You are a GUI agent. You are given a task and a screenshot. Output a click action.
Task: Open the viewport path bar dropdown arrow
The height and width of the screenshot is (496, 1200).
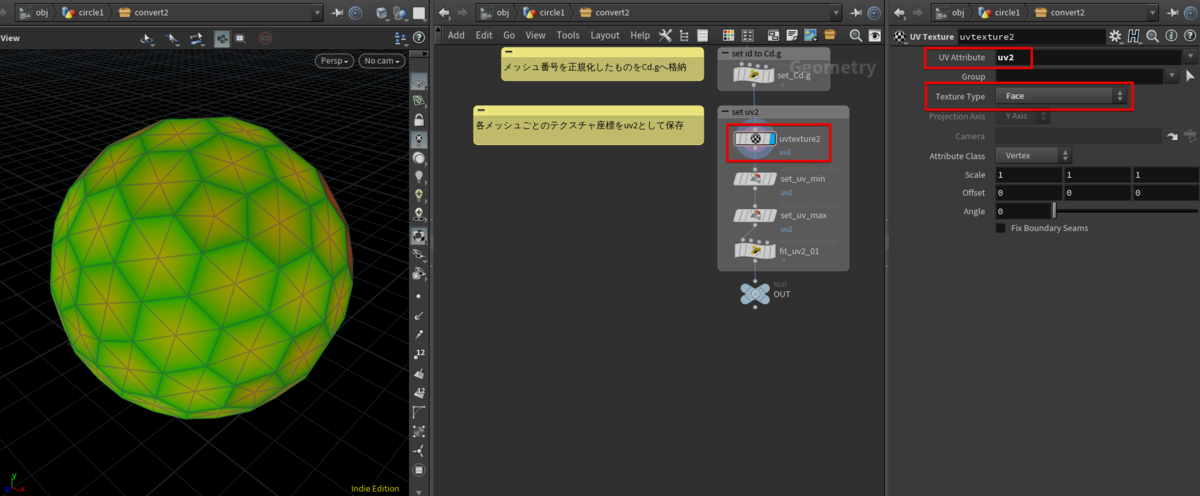[318, 13]
